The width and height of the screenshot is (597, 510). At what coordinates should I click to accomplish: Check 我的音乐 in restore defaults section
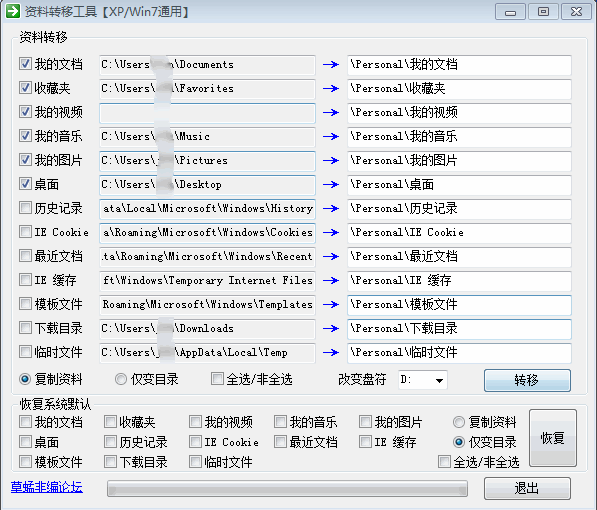point(280,422)
